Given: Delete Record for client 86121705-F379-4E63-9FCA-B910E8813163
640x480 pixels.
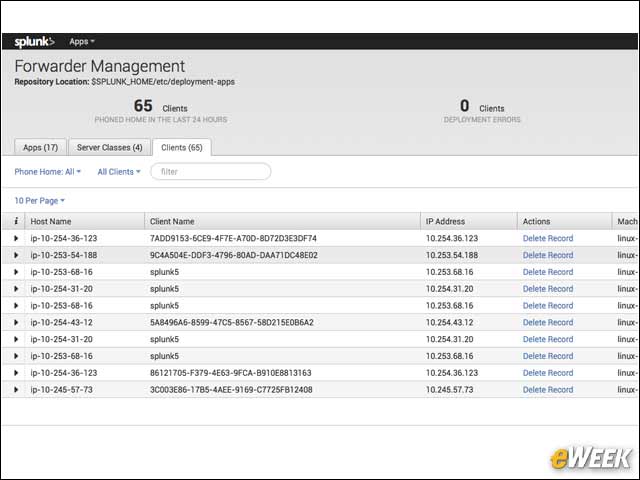Looking at the screenshot, I should [548, 373].
